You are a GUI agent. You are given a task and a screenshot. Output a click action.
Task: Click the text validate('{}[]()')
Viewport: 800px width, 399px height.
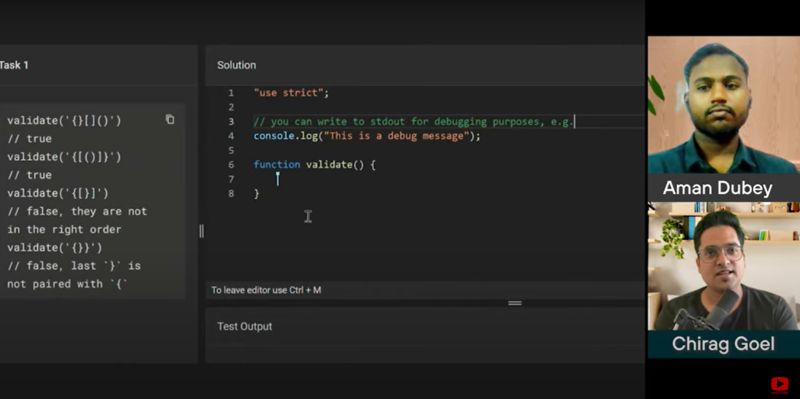[x=64, y=120]
